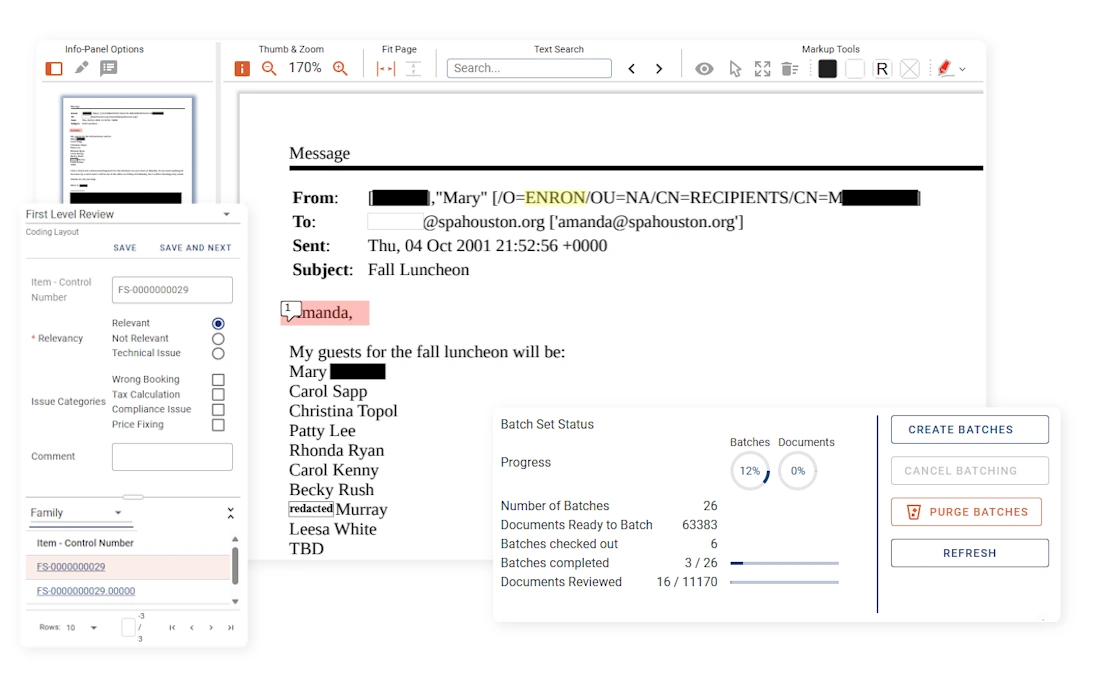Open the highlighter pen options chevron
The height and width of the screenshot is (677, 1110).
[963, 68]
